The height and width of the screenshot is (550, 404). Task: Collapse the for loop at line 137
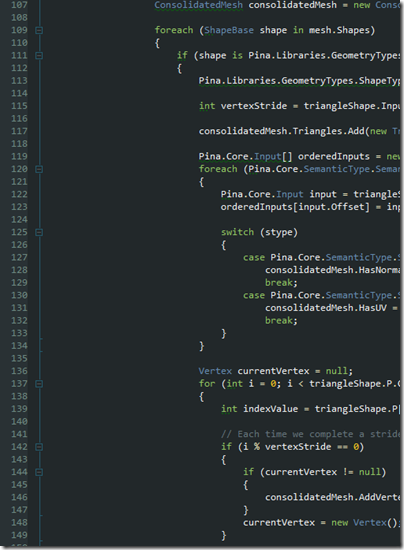click(x=39, y=384)
